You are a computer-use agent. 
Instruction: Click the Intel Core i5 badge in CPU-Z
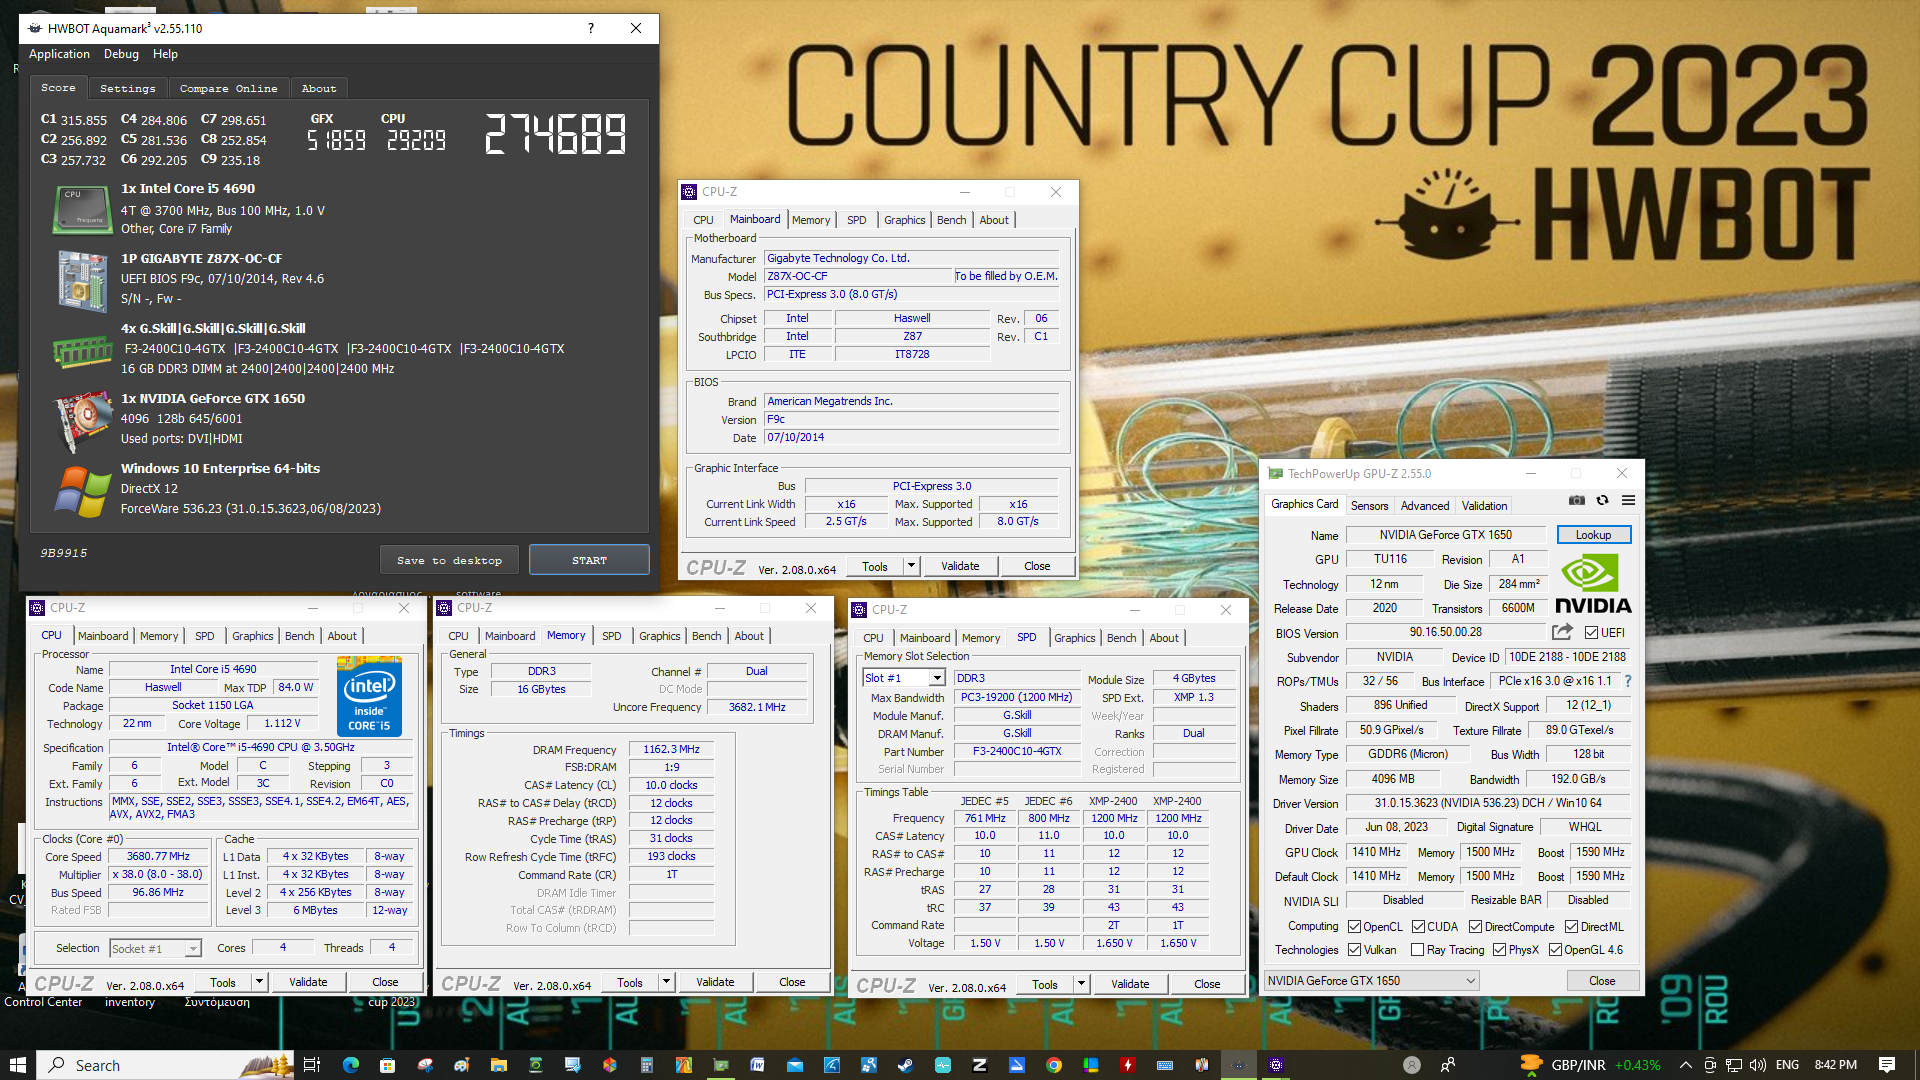pyautogui.click(x=369, y=697)
